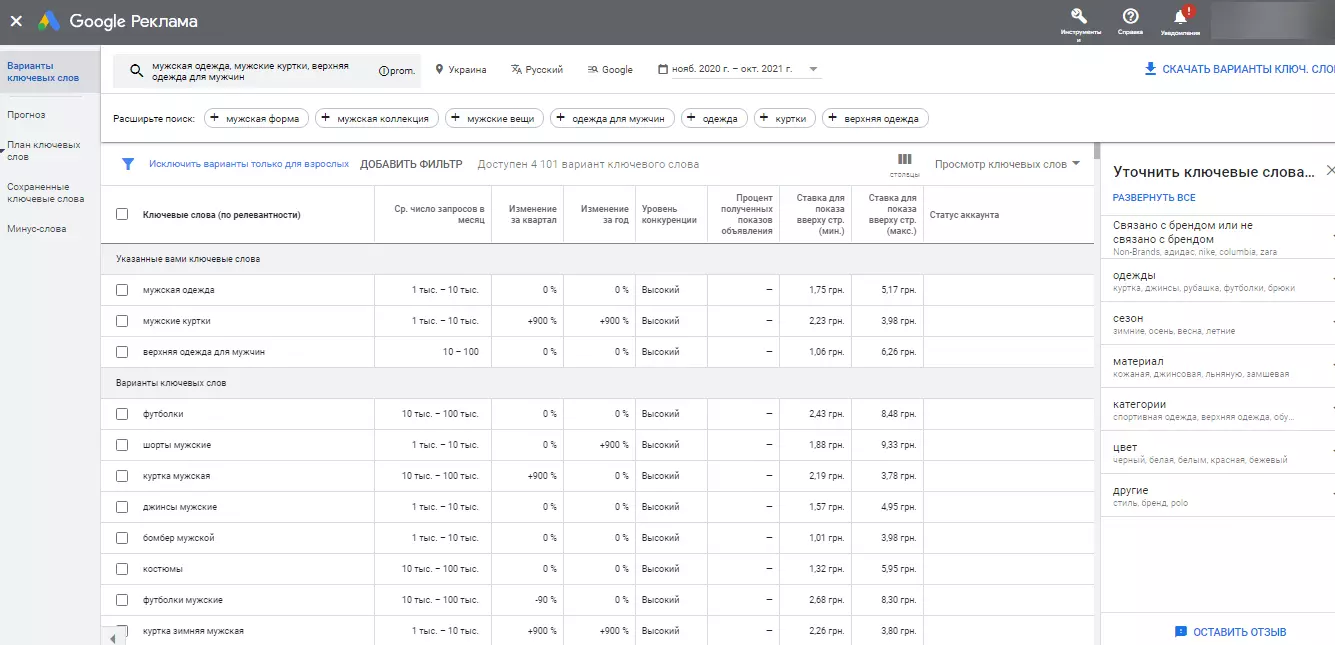Sort by Уровень конкуренции column header

(x=669, y=214)
